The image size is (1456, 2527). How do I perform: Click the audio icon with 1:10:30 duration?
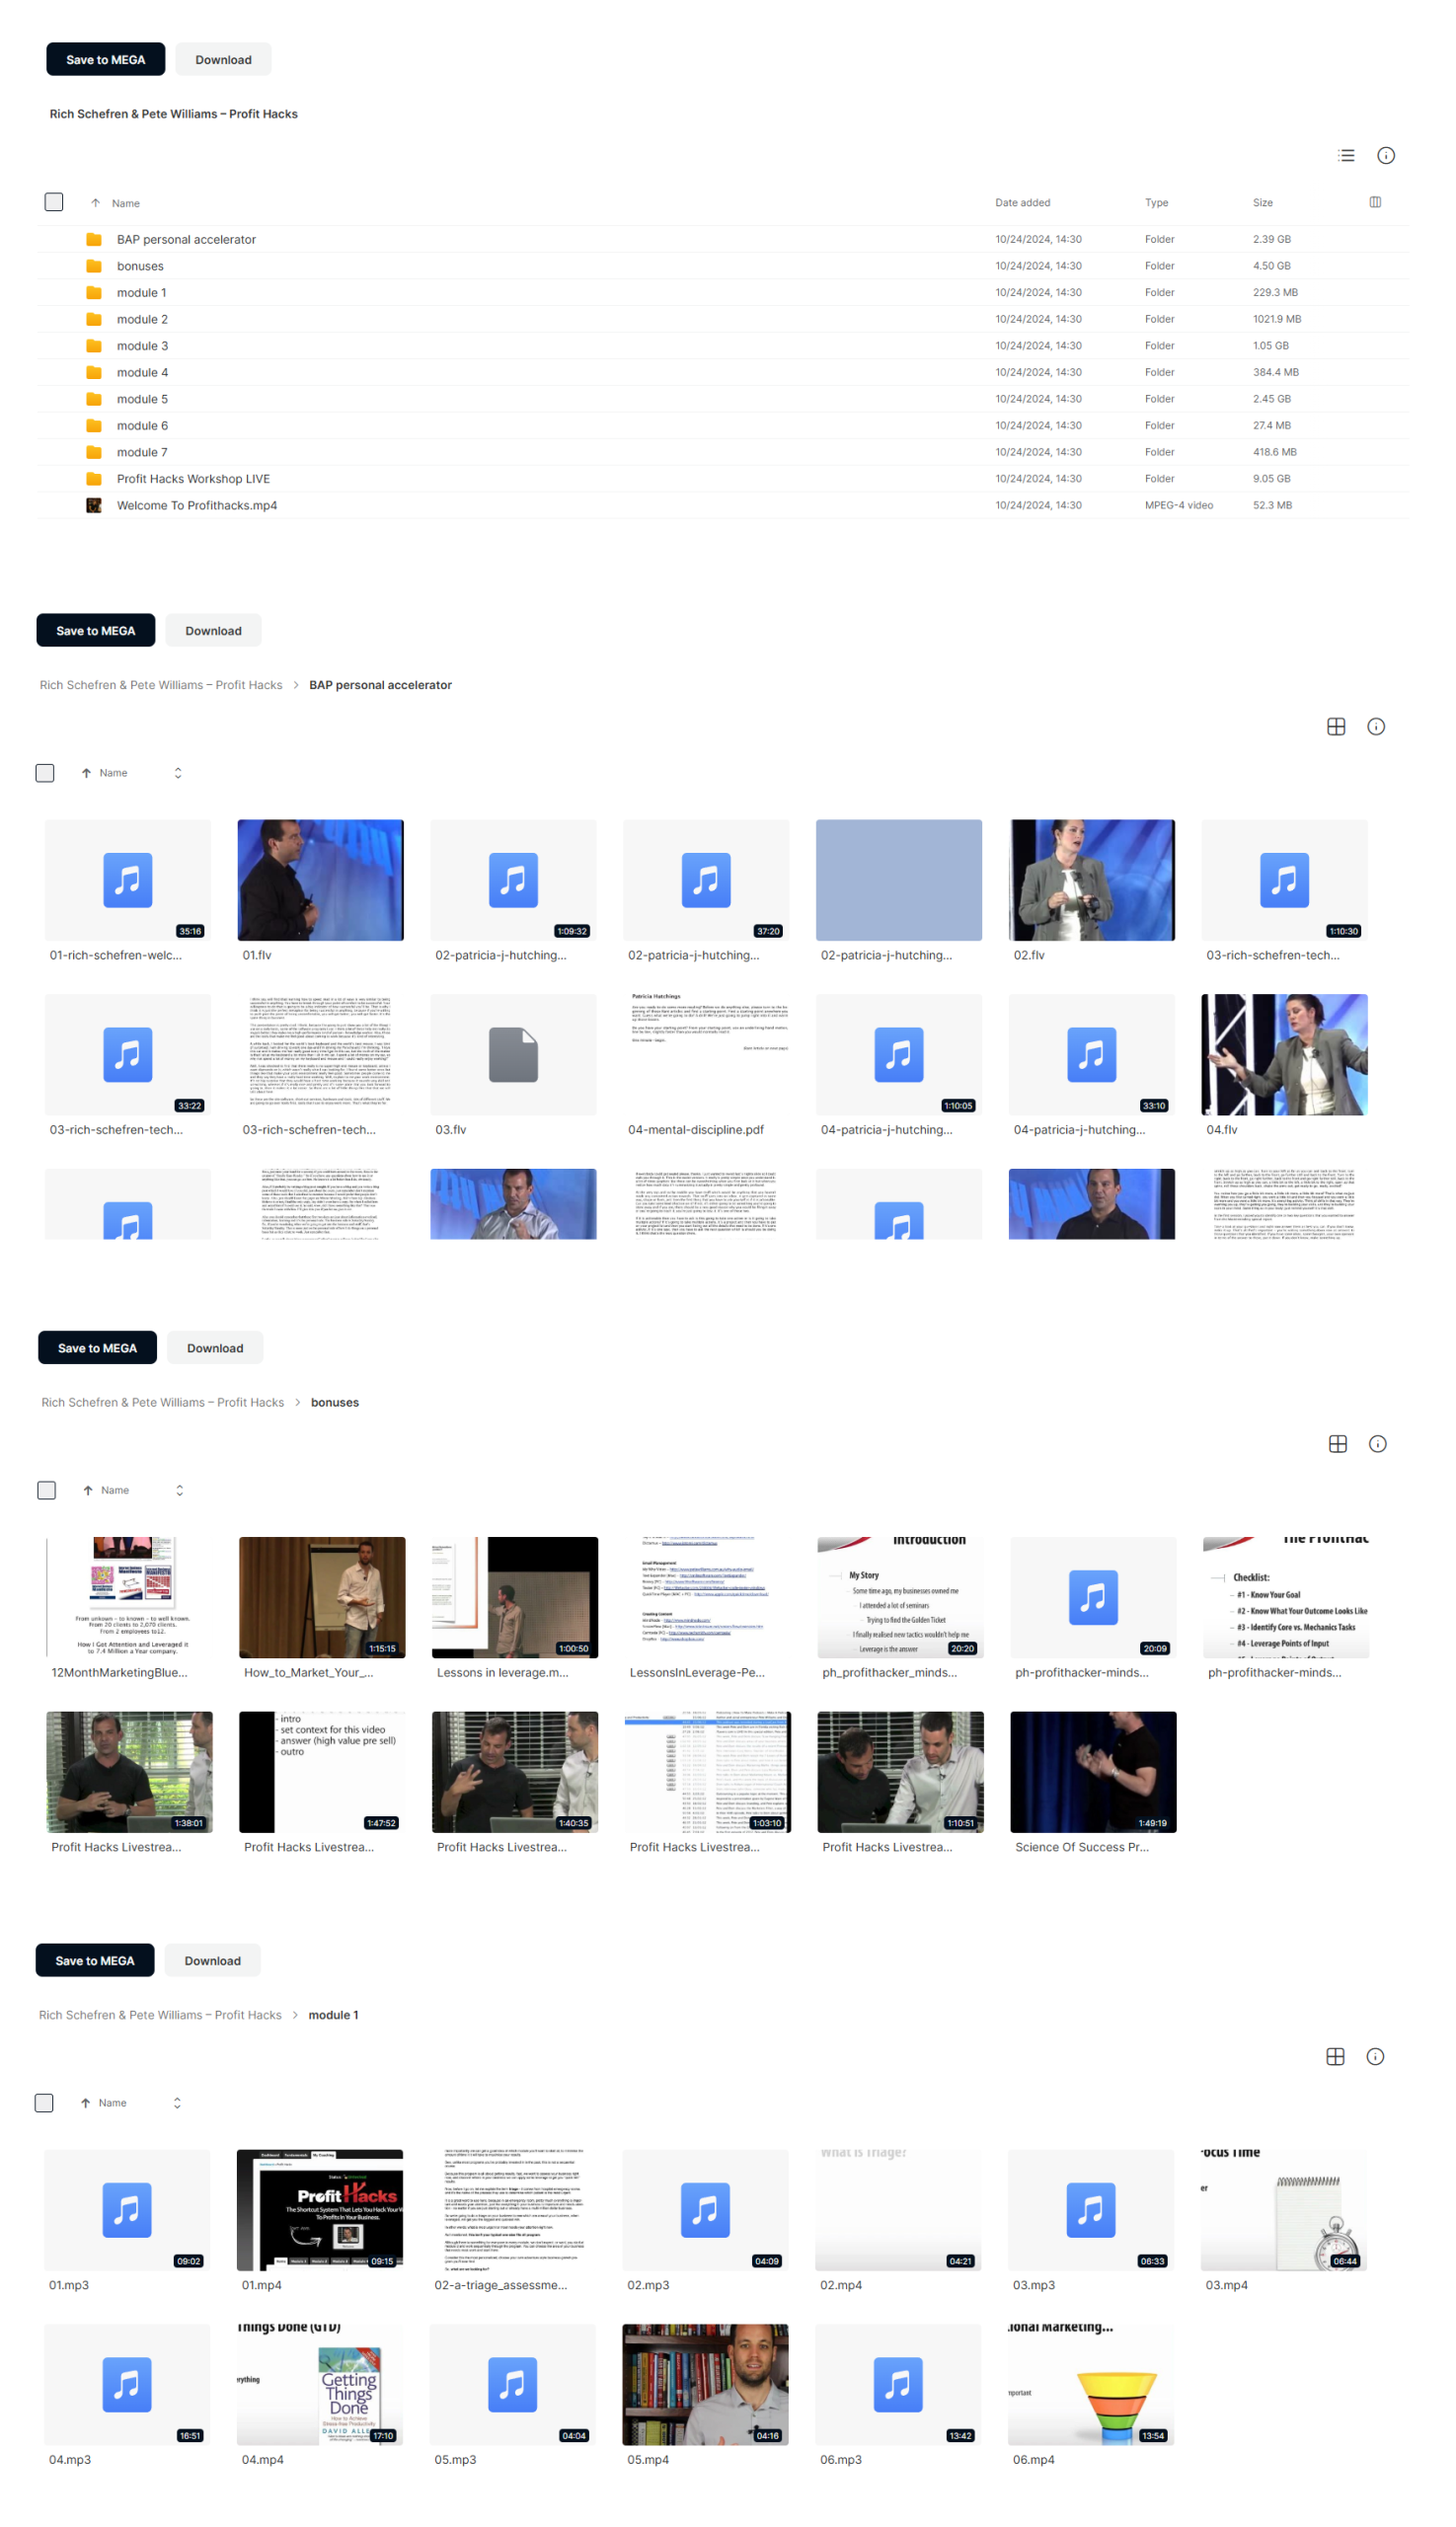[x=1284, y=880]
